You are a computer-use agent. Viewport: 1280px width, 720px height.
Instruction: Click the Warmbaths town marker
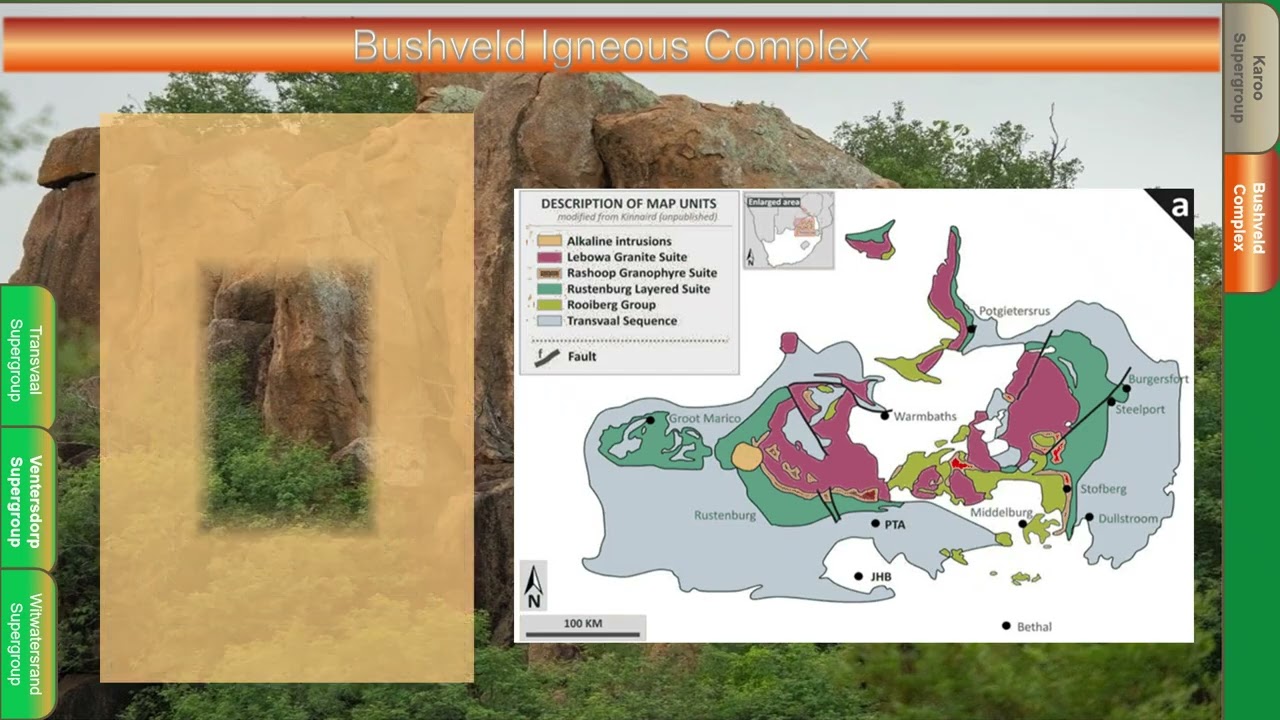tap(885, 415)
